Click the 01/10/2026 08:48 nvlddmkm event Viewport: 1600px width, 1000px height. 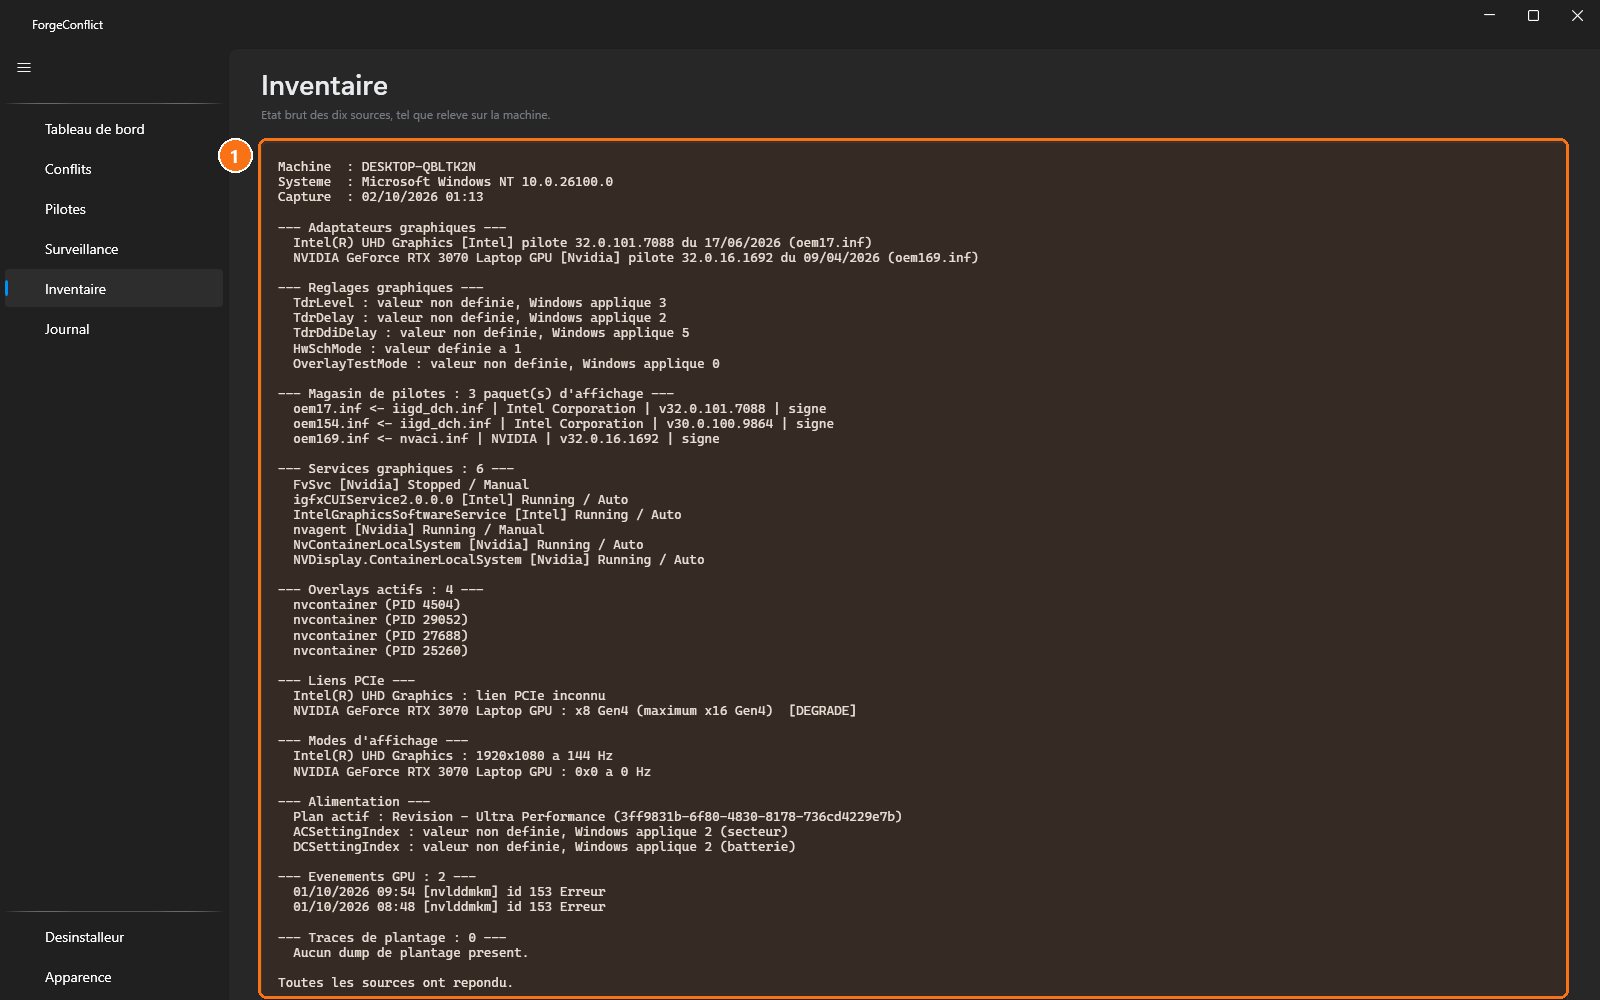coord(449,907)
